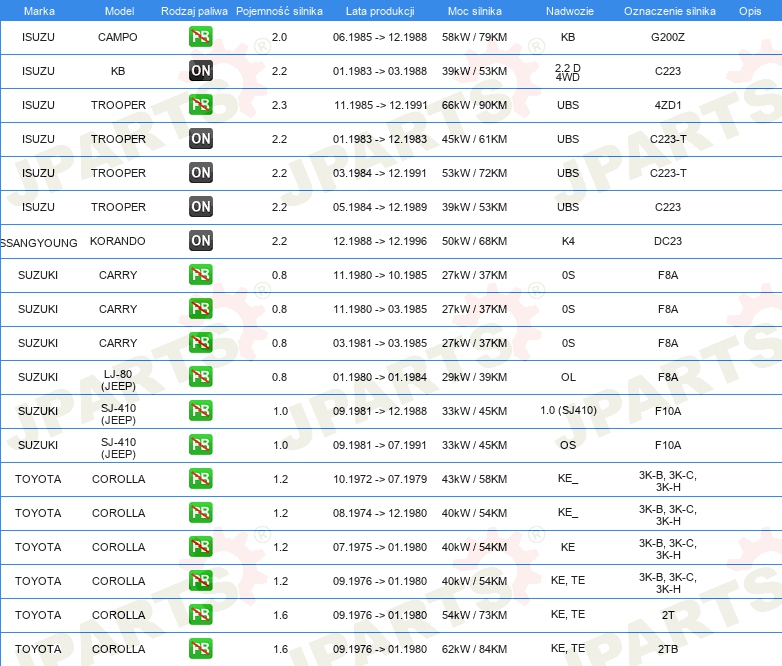Click petrol icon in COROLLA 2T engine row
This screenshot has width=782, height=666.
200,615
